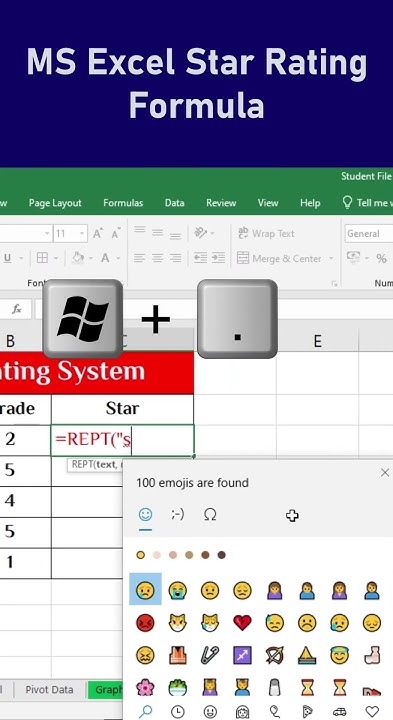Open the font size dropdown
393x720 pixels.
[x=82, y=234]
